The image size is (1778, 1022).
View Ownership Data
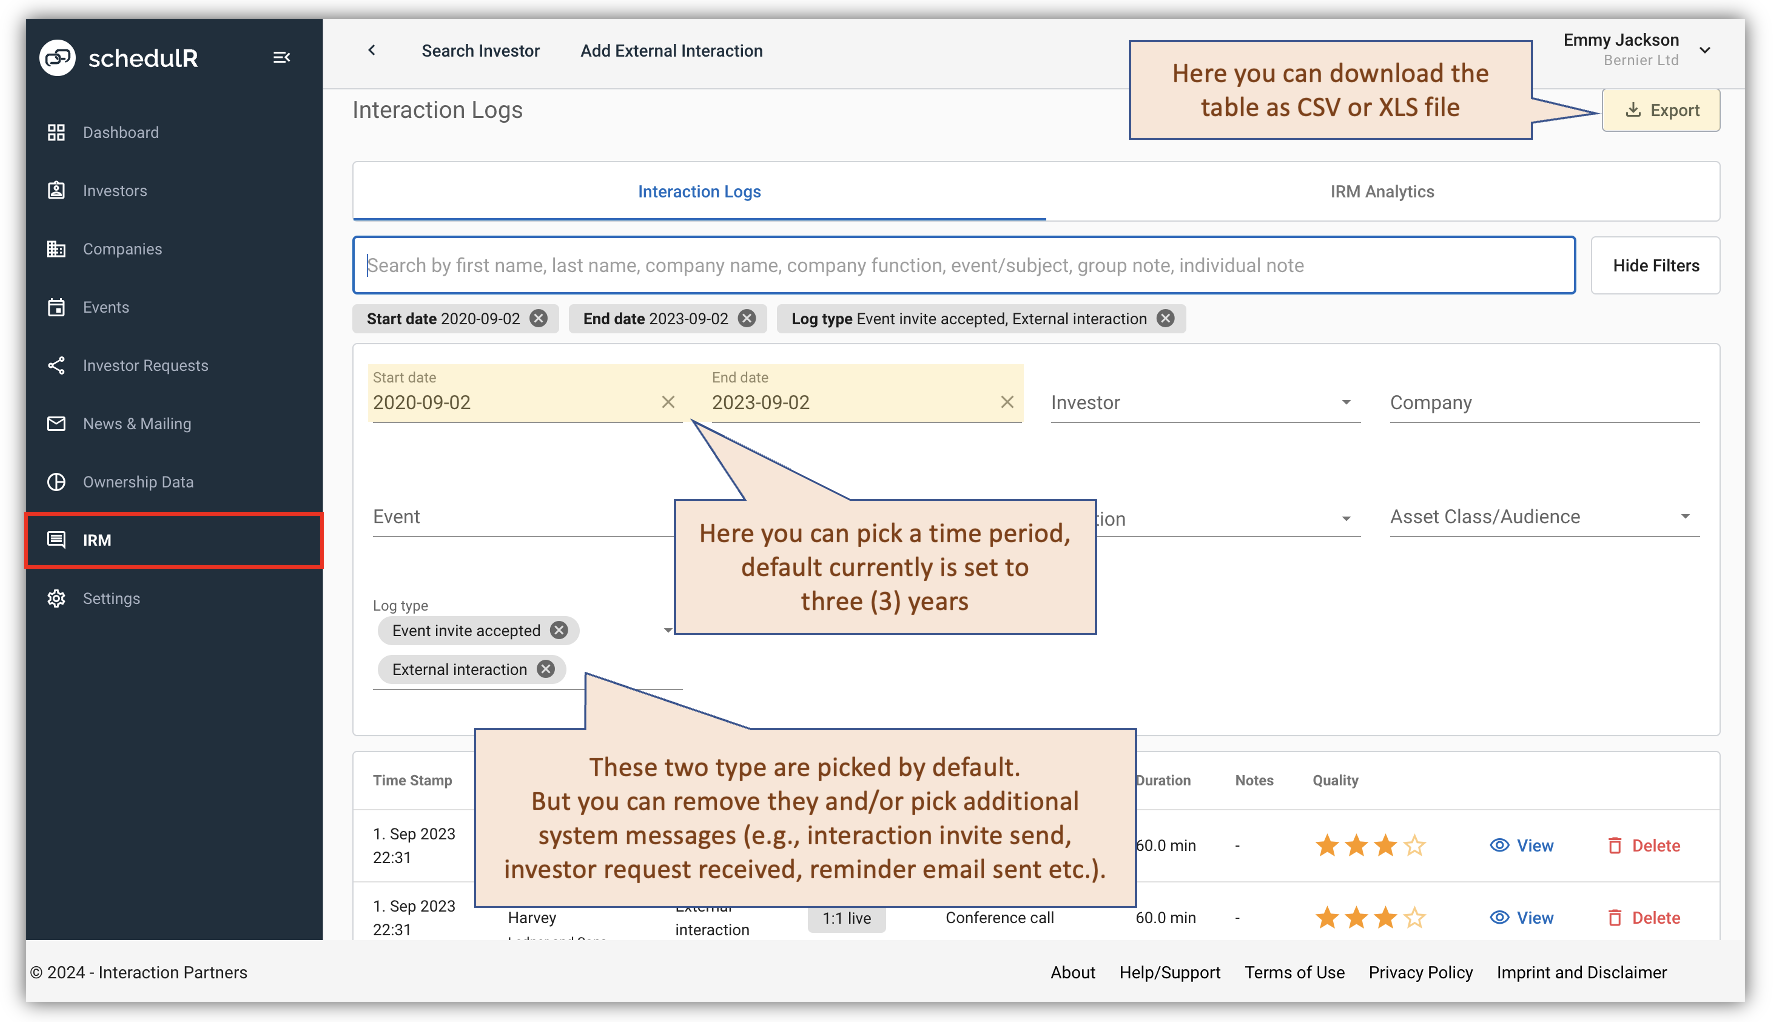[138, 481]
